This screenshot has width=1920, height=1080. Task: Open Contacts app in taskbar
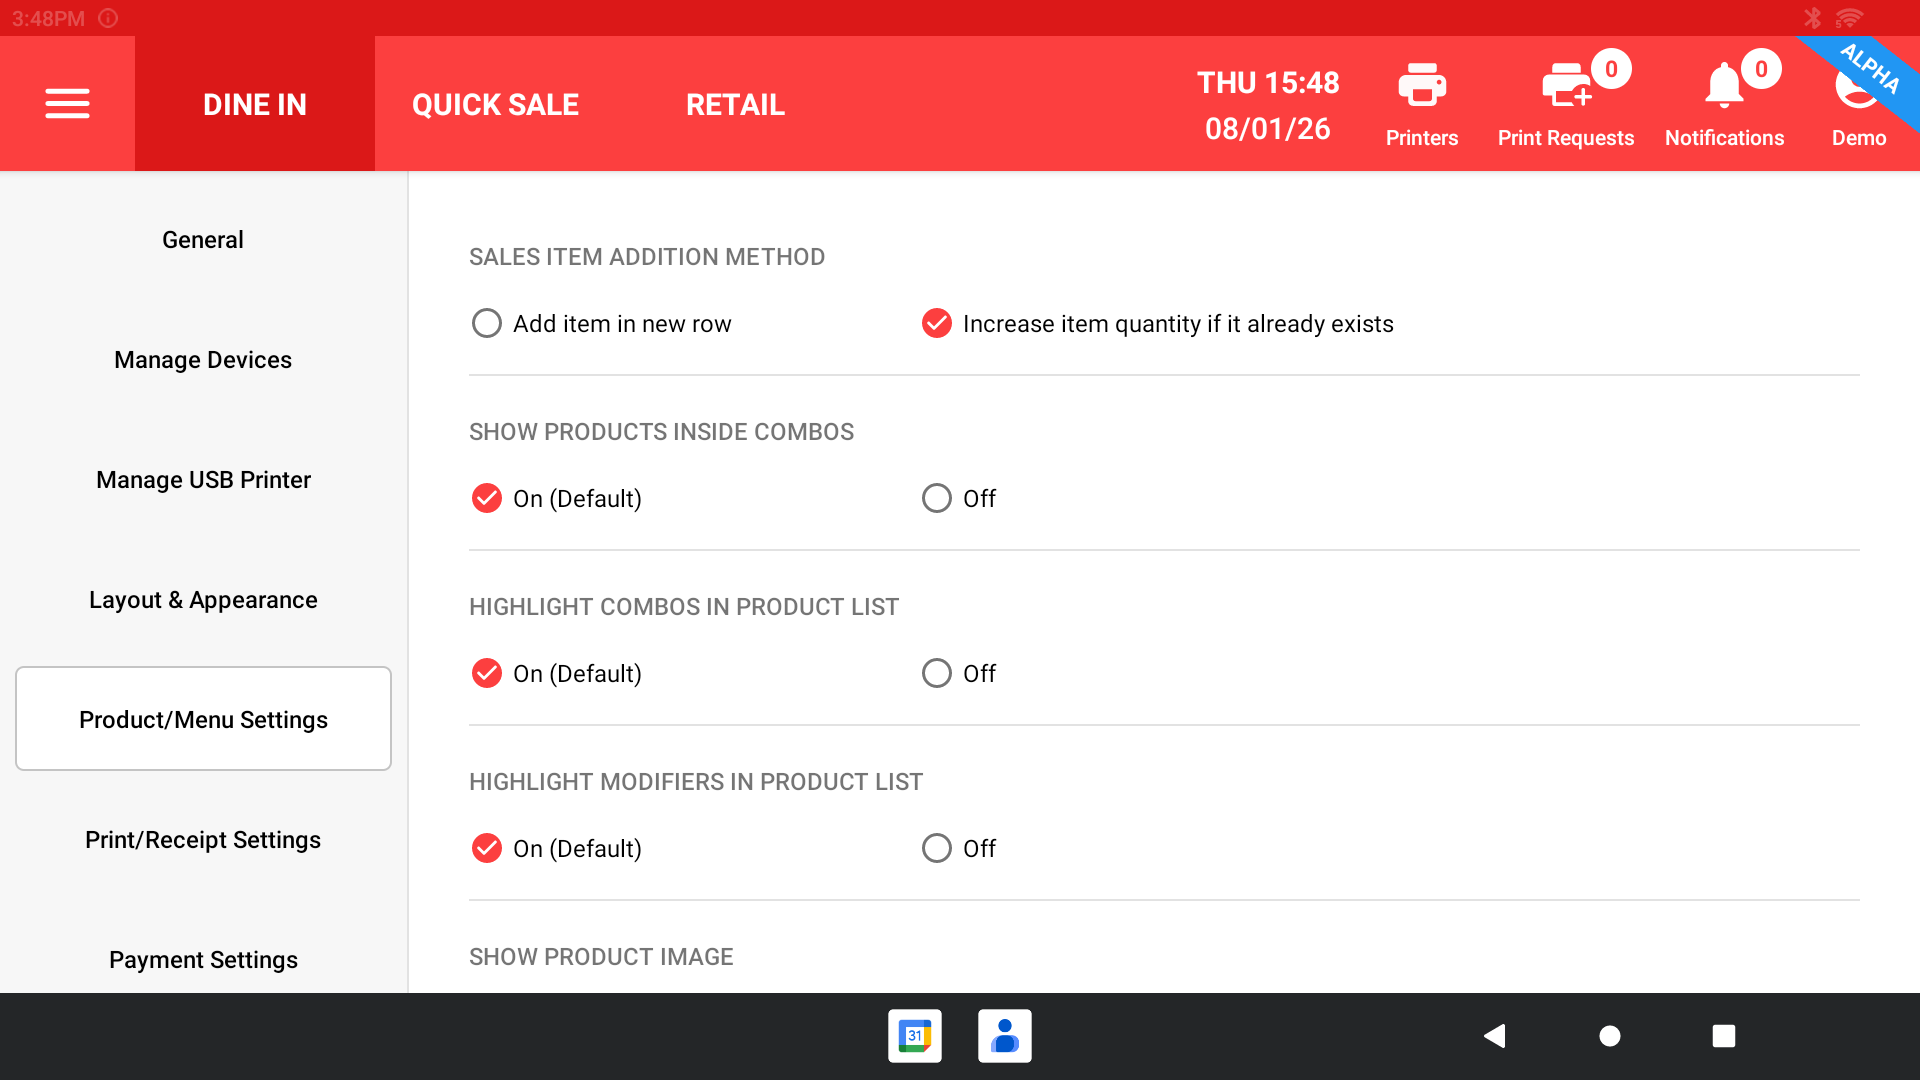1004,1036
